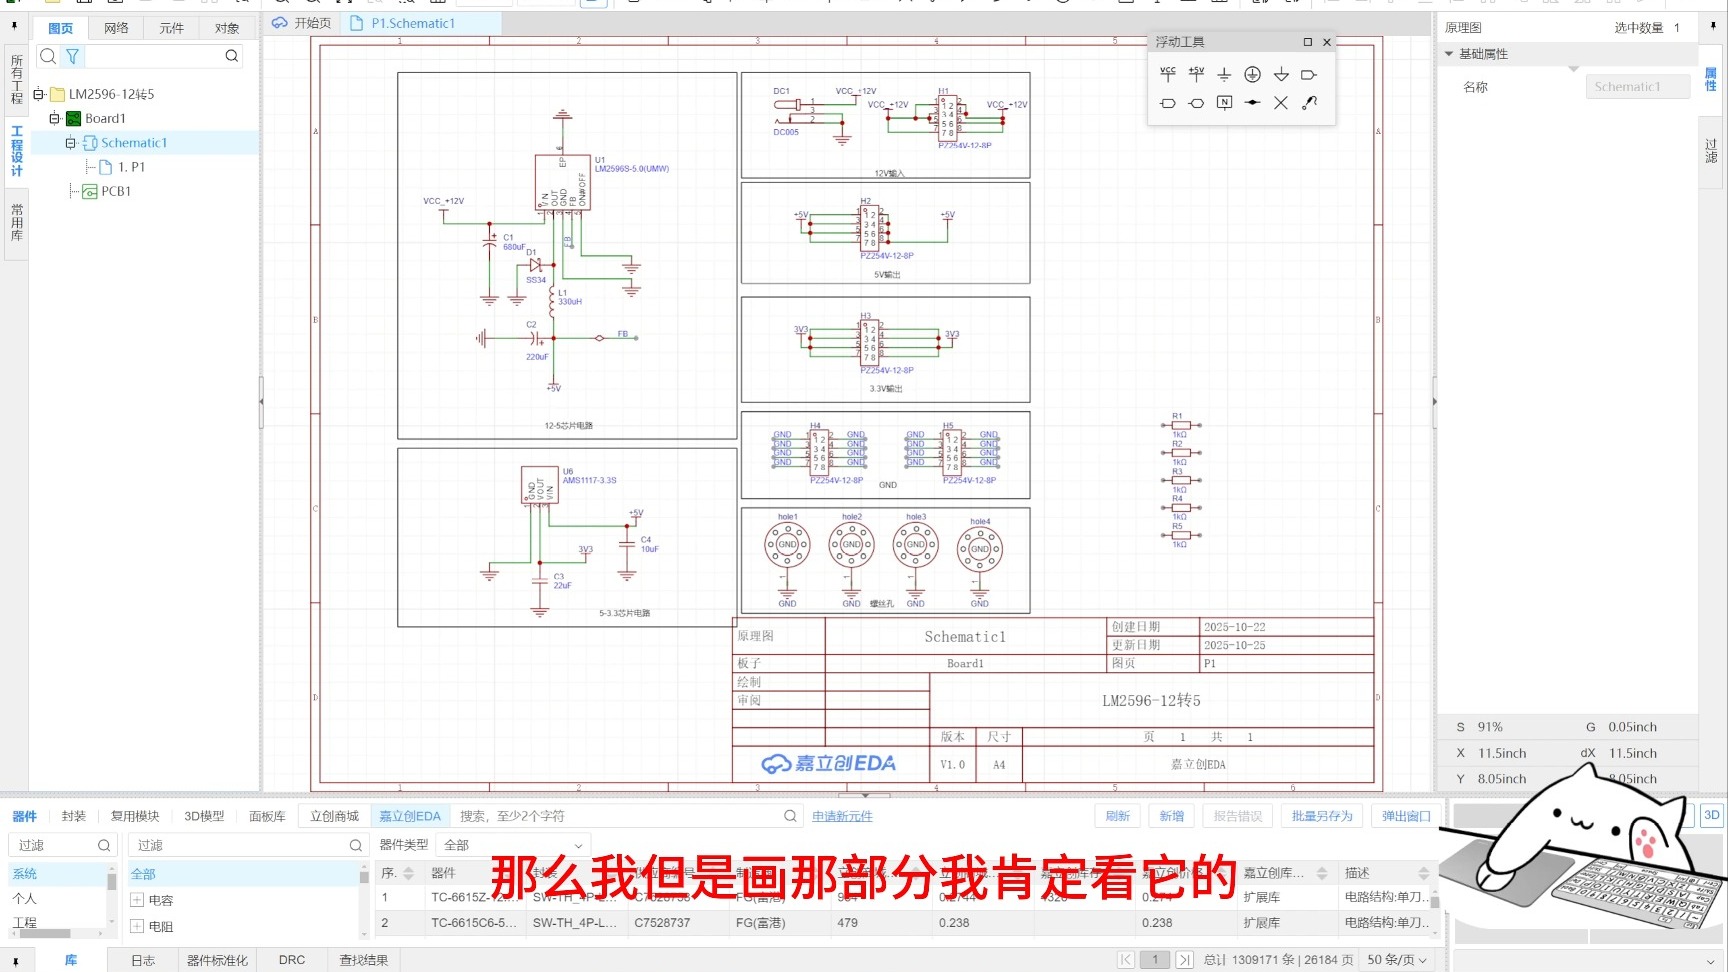Pin the bottom library panel
This screenshot has width=1728, height=972.
(15, 960)
